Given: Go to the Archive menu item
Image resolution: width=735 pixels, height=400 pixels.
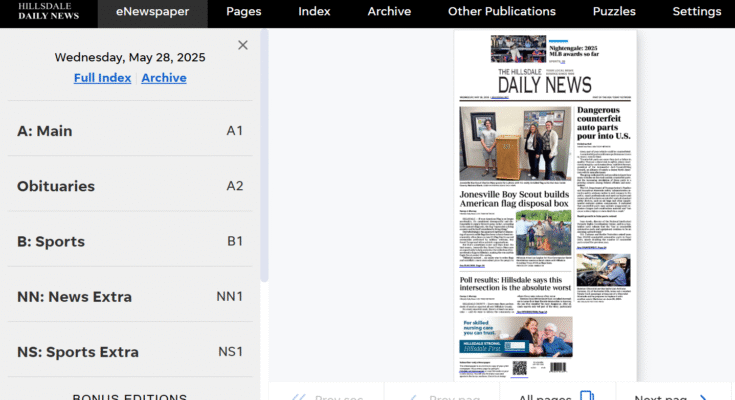Looking at the screenshot, I should pyautogui.click(x=389, y=12).
